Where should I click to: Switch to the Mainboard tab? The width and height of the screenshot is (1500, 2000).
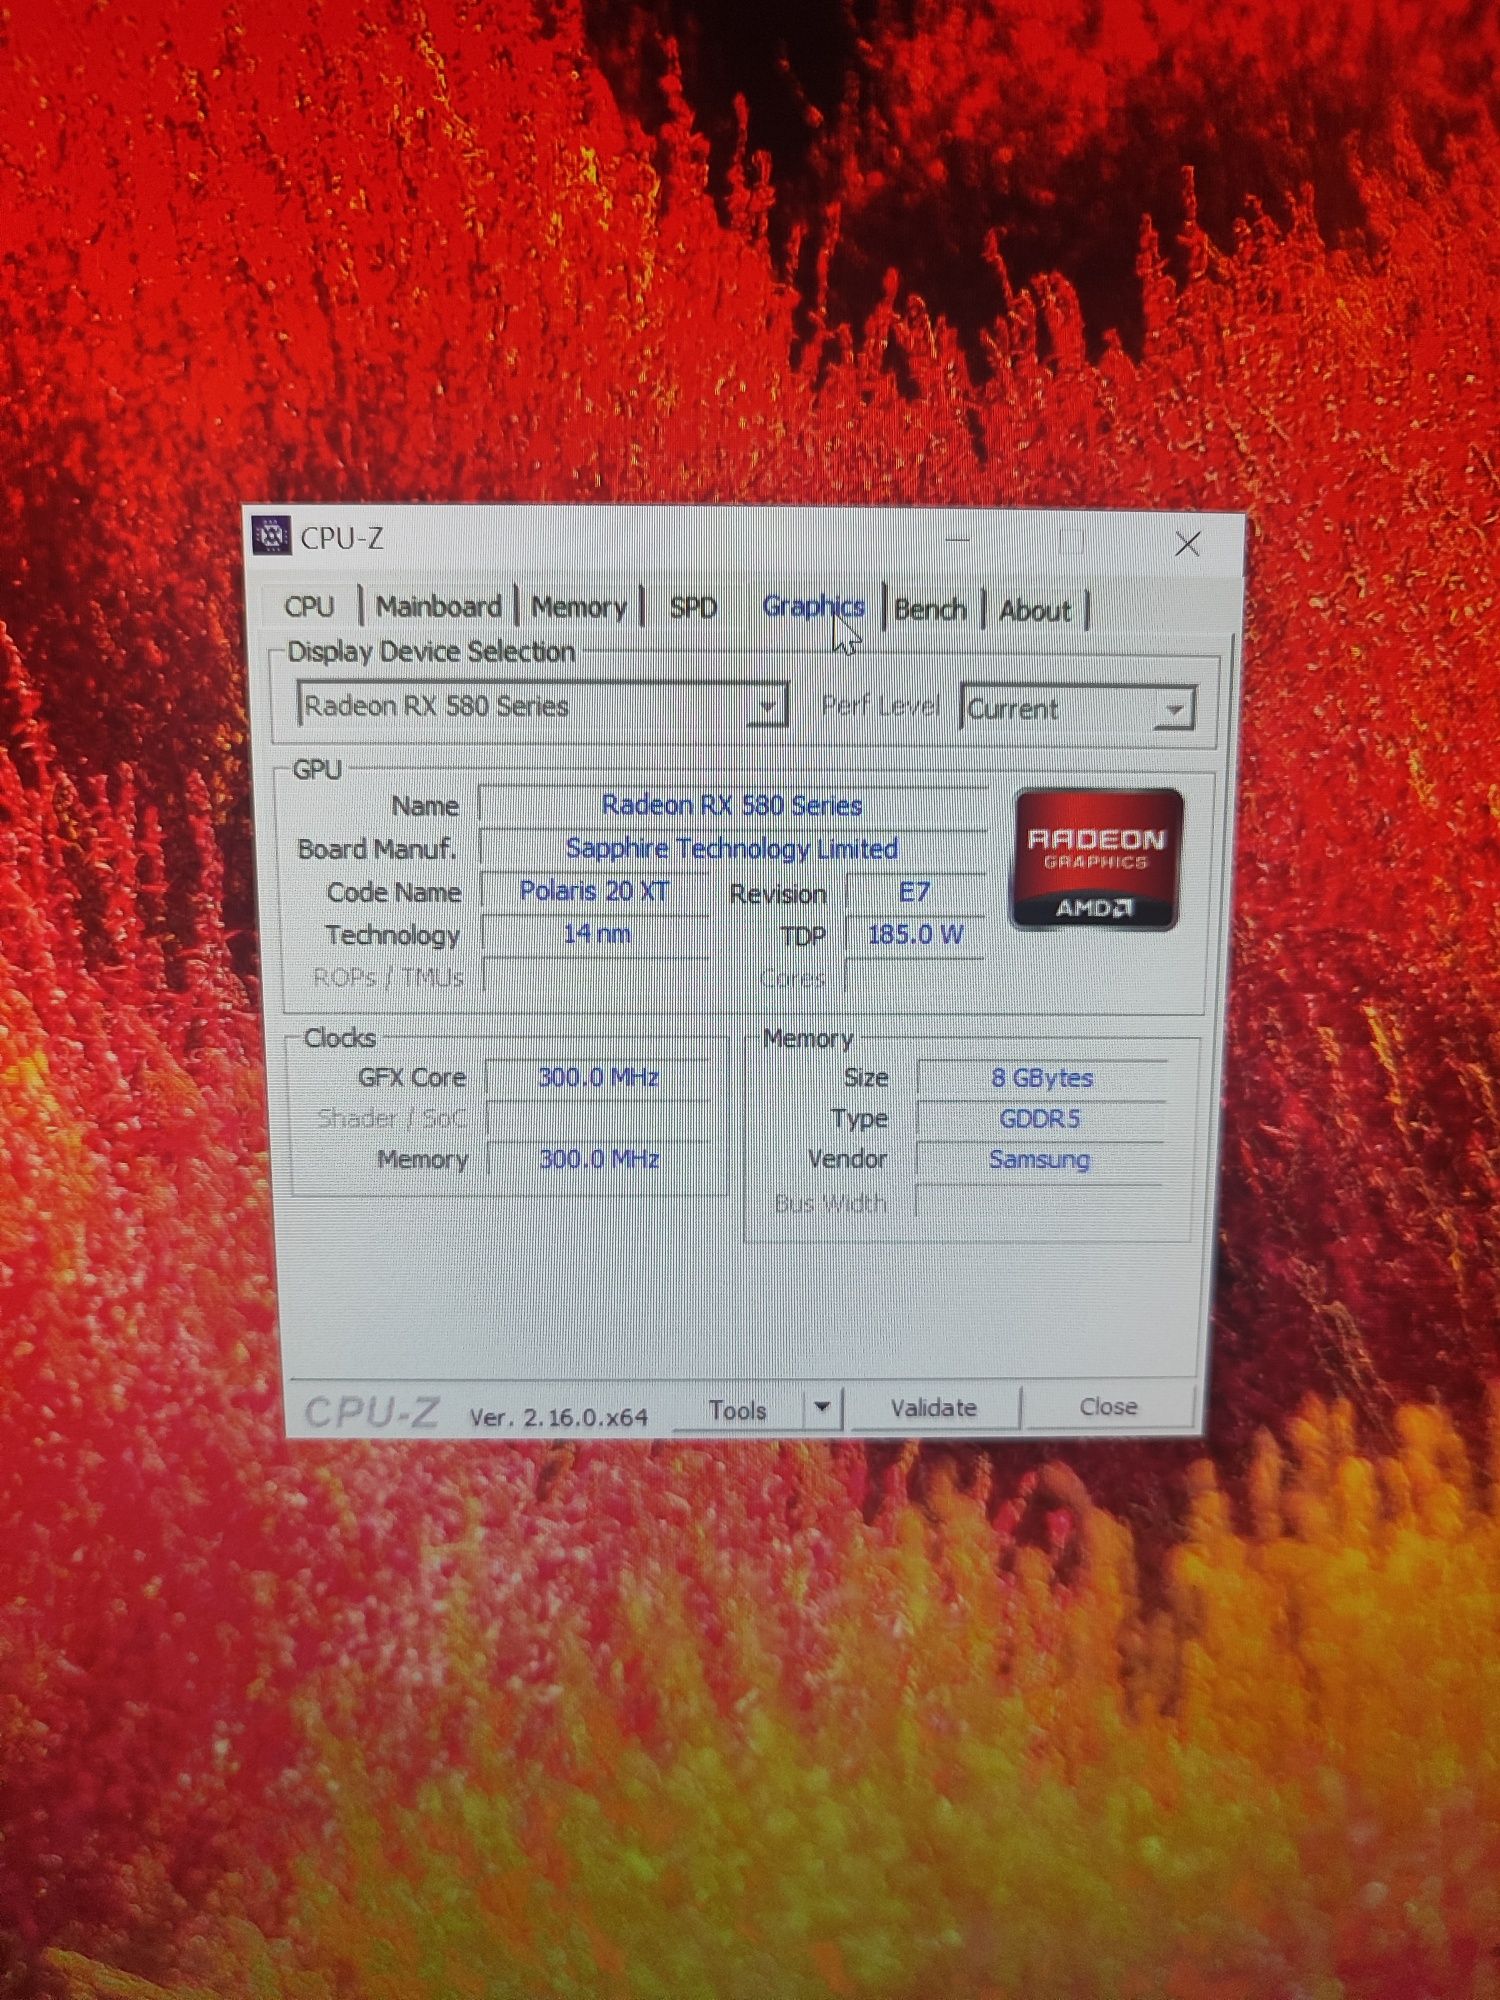tap(438, 606)
